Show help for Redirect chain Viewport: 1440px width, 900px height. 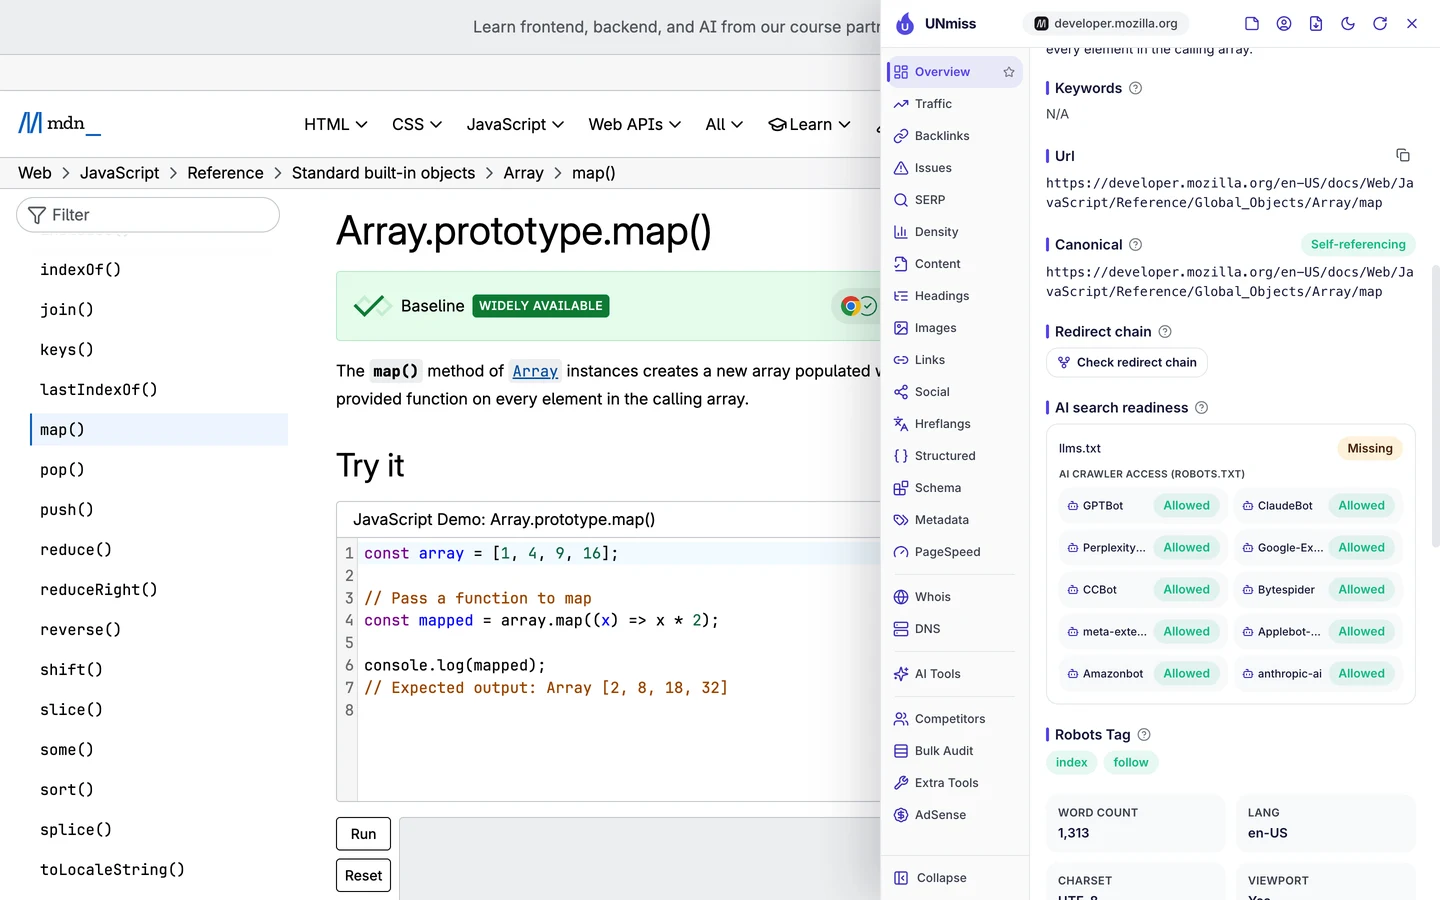[1165, 332]
